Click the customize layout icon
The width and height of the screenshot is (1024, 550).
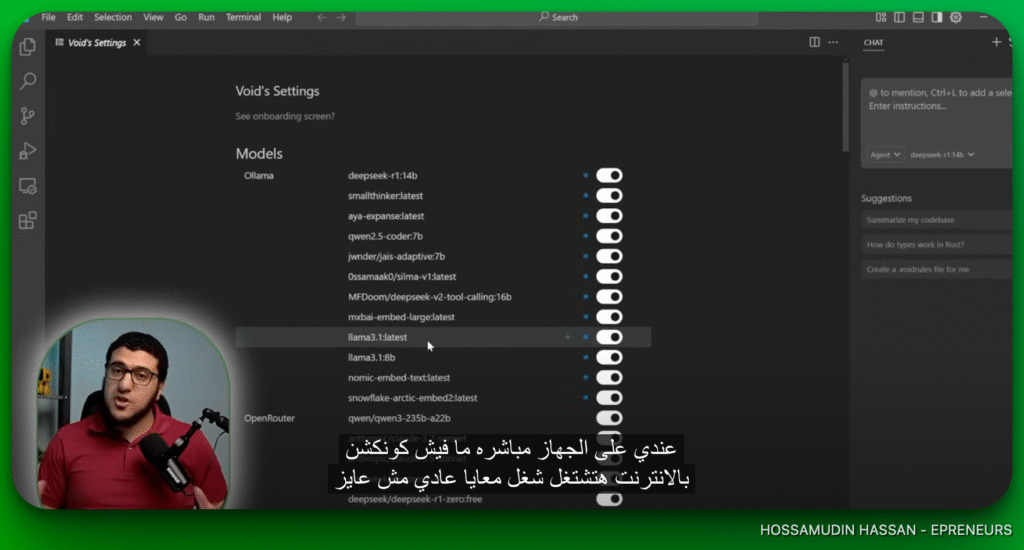tap(881, 17)
